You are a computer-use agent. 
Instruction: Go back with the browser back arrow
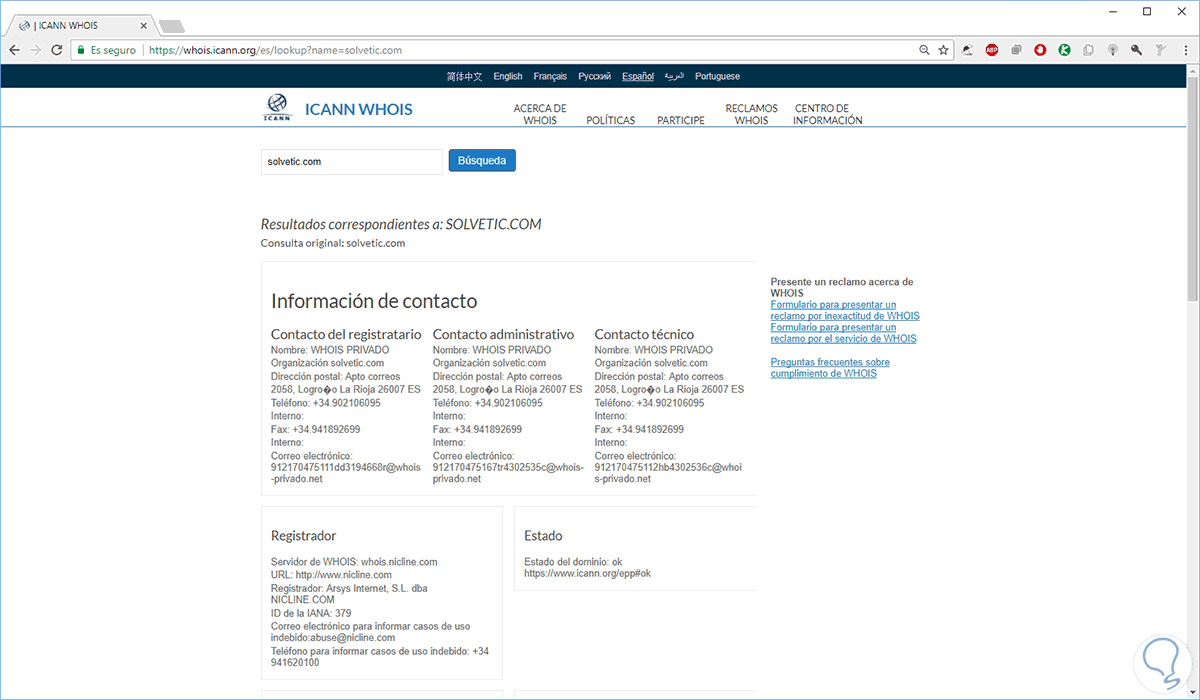(x=14, y=50)
